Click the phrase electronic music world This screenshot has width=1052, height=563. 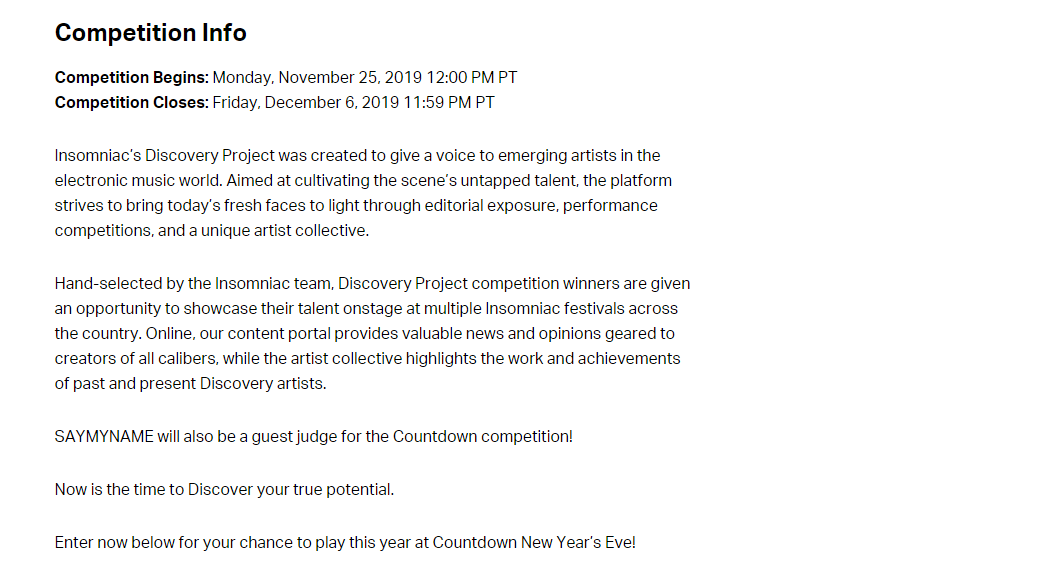coord(138,181)
